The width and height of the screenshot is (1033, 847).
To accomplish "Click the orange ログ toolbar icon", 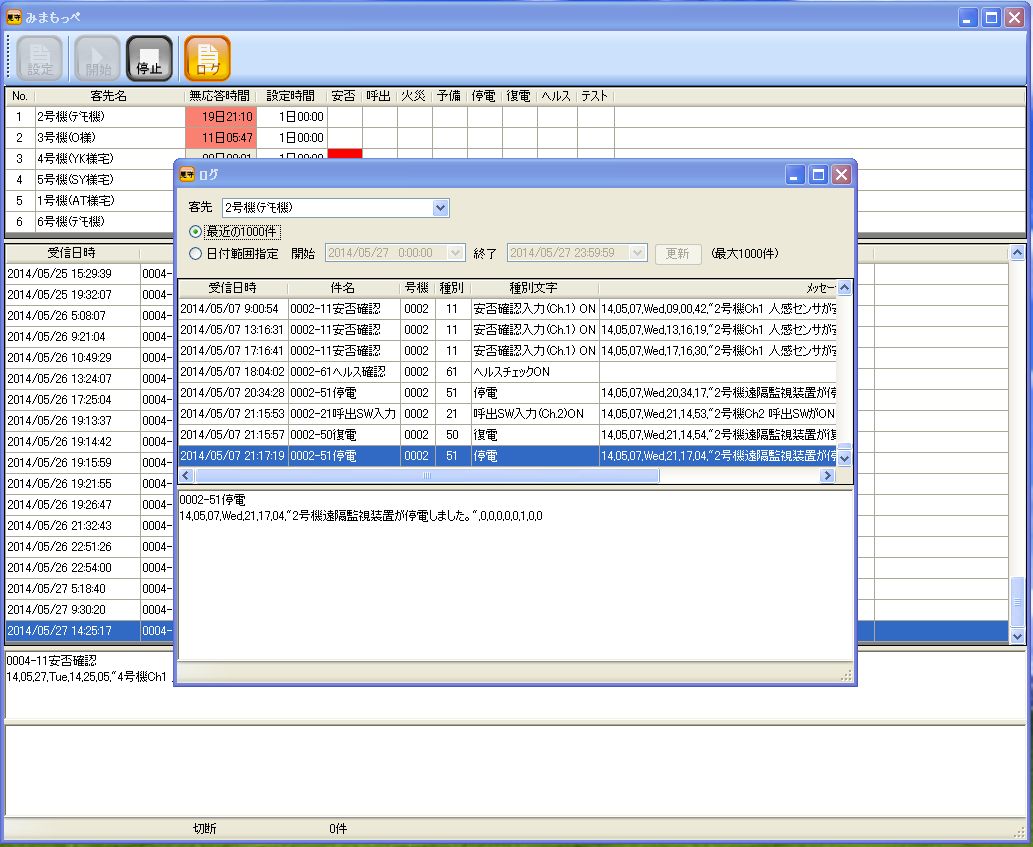I will pyautogui.click(x=207, y=58).
